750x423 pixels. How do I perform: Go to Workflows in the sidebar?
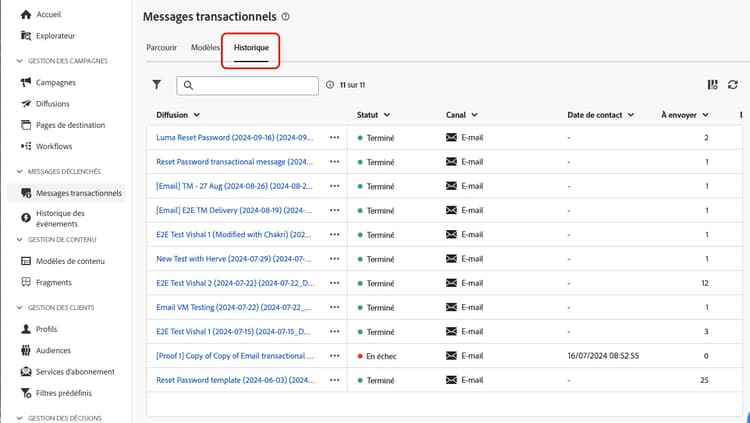pos(53,146)
